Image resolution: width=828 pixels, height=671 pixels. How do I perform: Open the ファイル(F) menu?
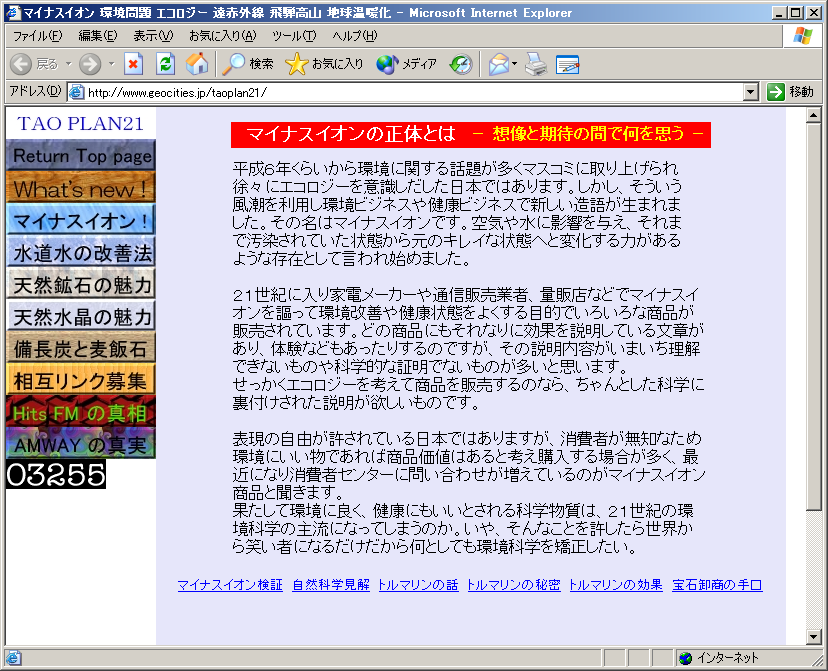tap(37, 36)
